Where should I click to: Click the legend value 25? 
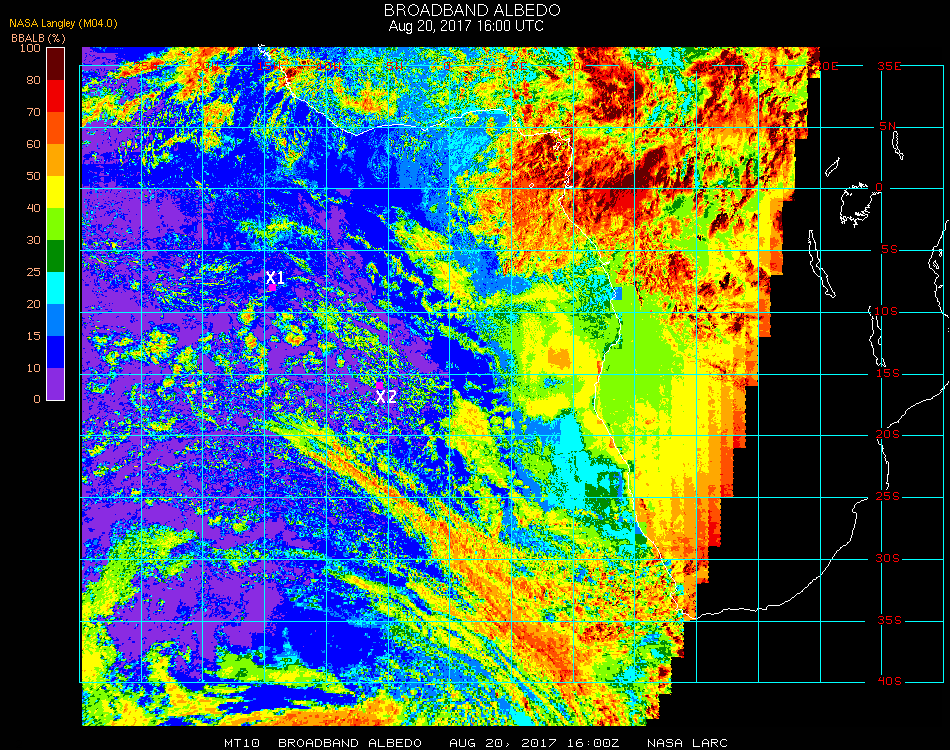[33, 272]
